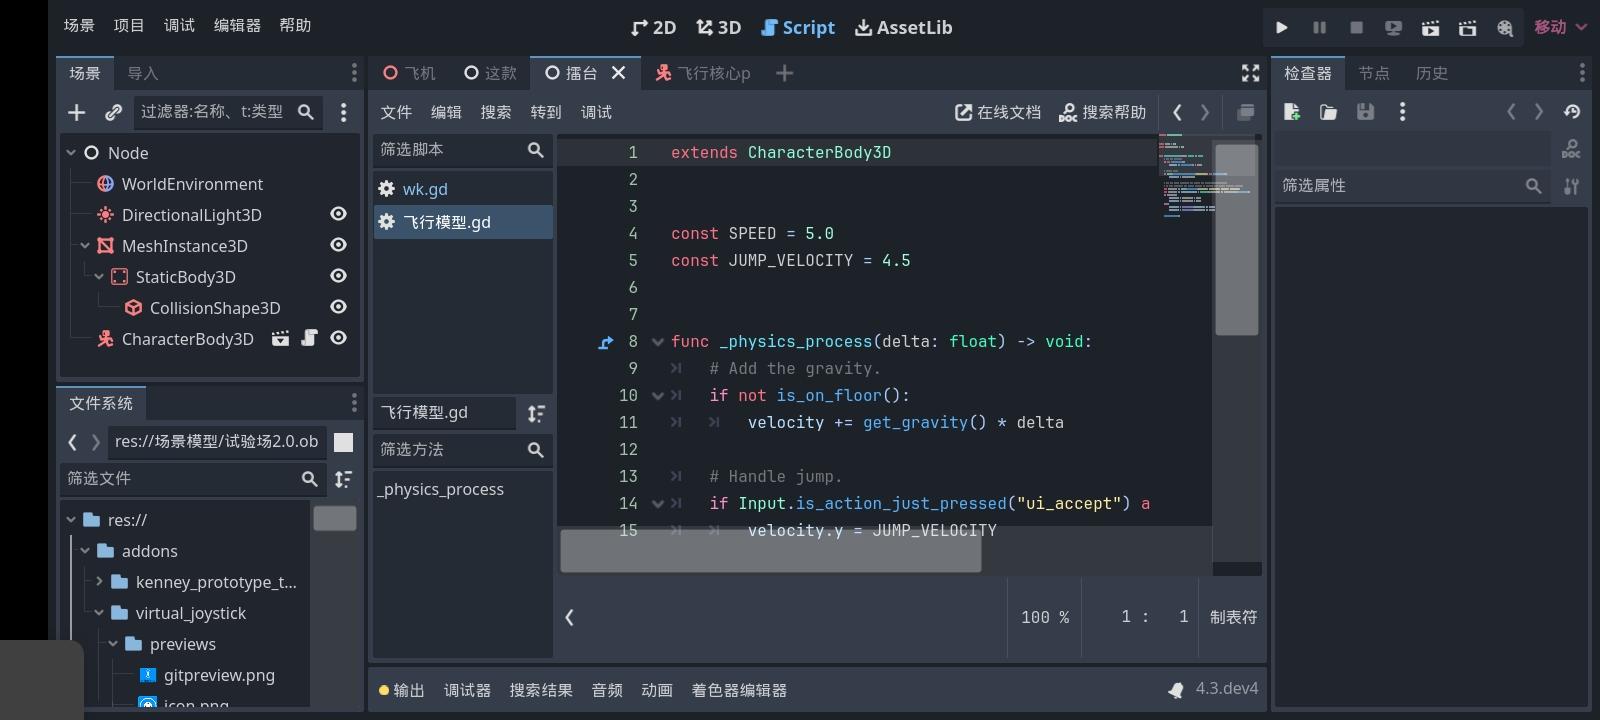
Task: Click the script editor vertical scrollbar
Action: point(1236,239)
